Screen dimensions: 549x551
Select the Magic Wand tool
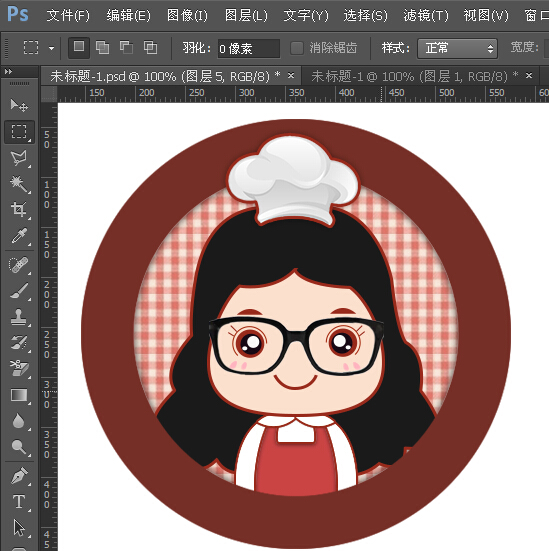point(19,184)
